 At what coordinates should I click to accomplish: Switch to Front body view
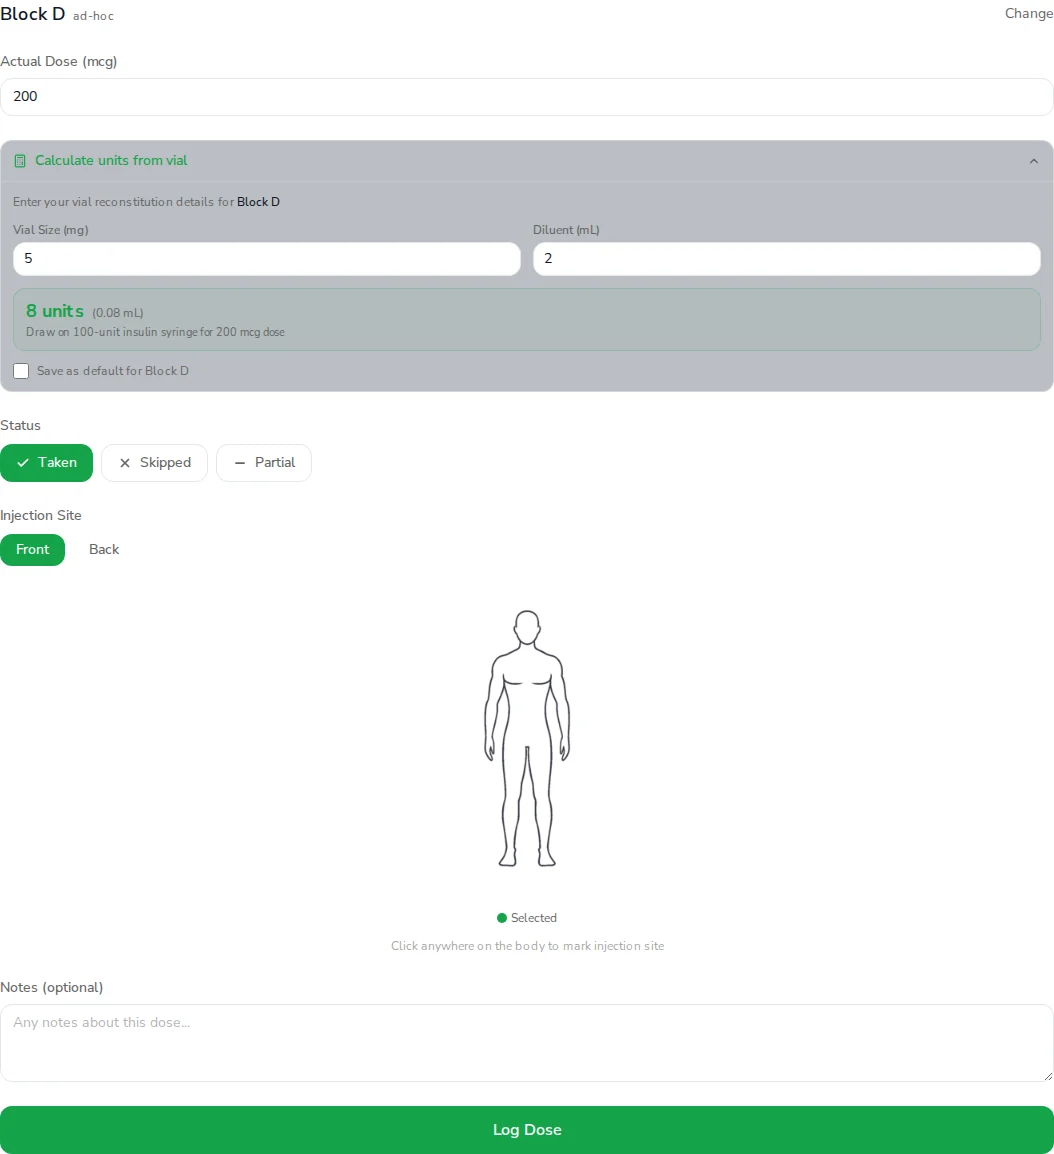pos(32,550)
